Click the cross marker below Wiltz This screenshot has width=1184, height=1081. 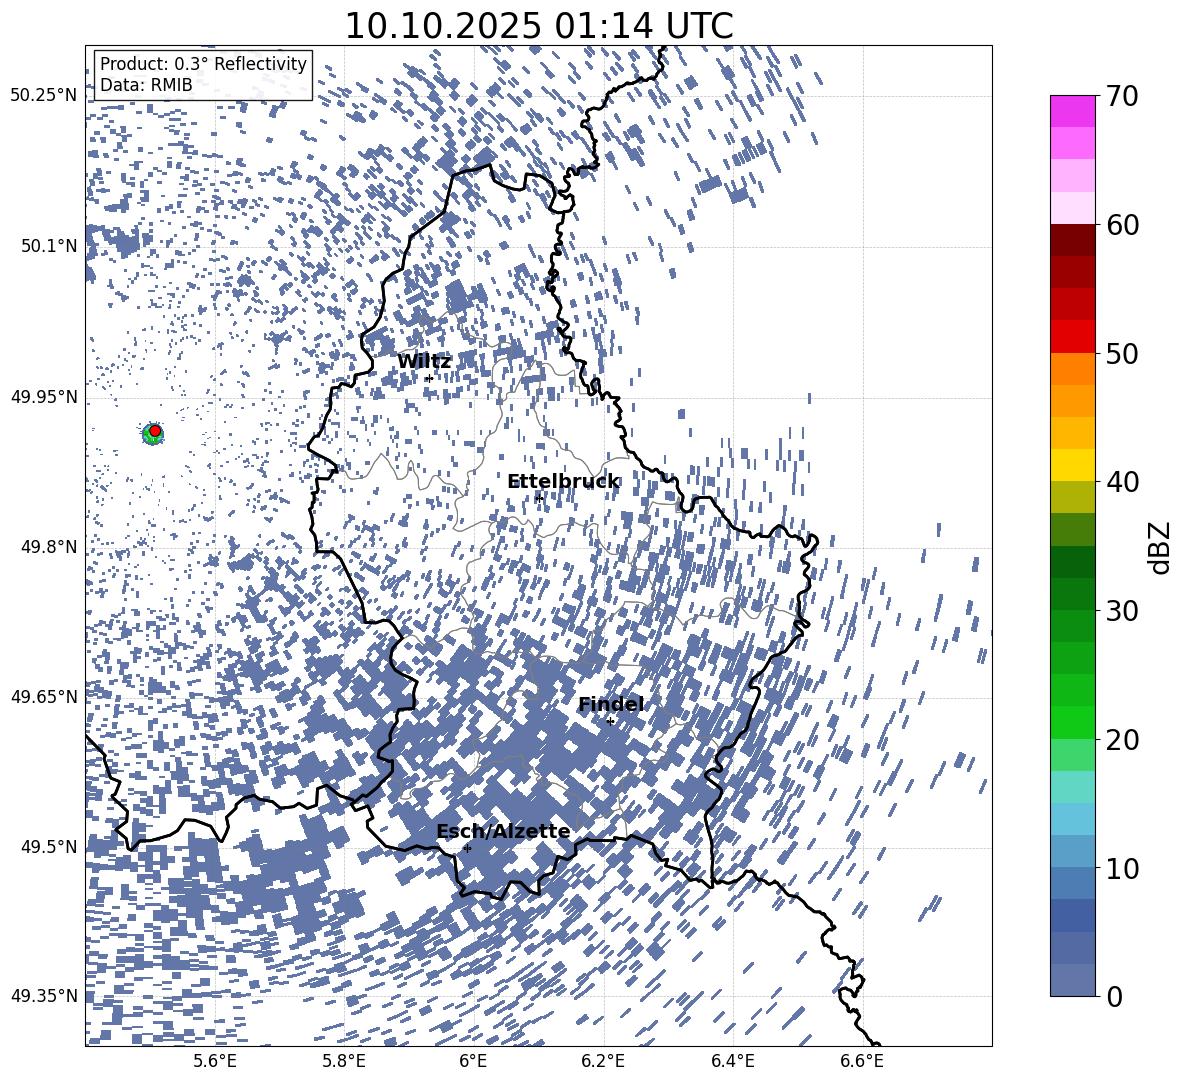point(429,378)
